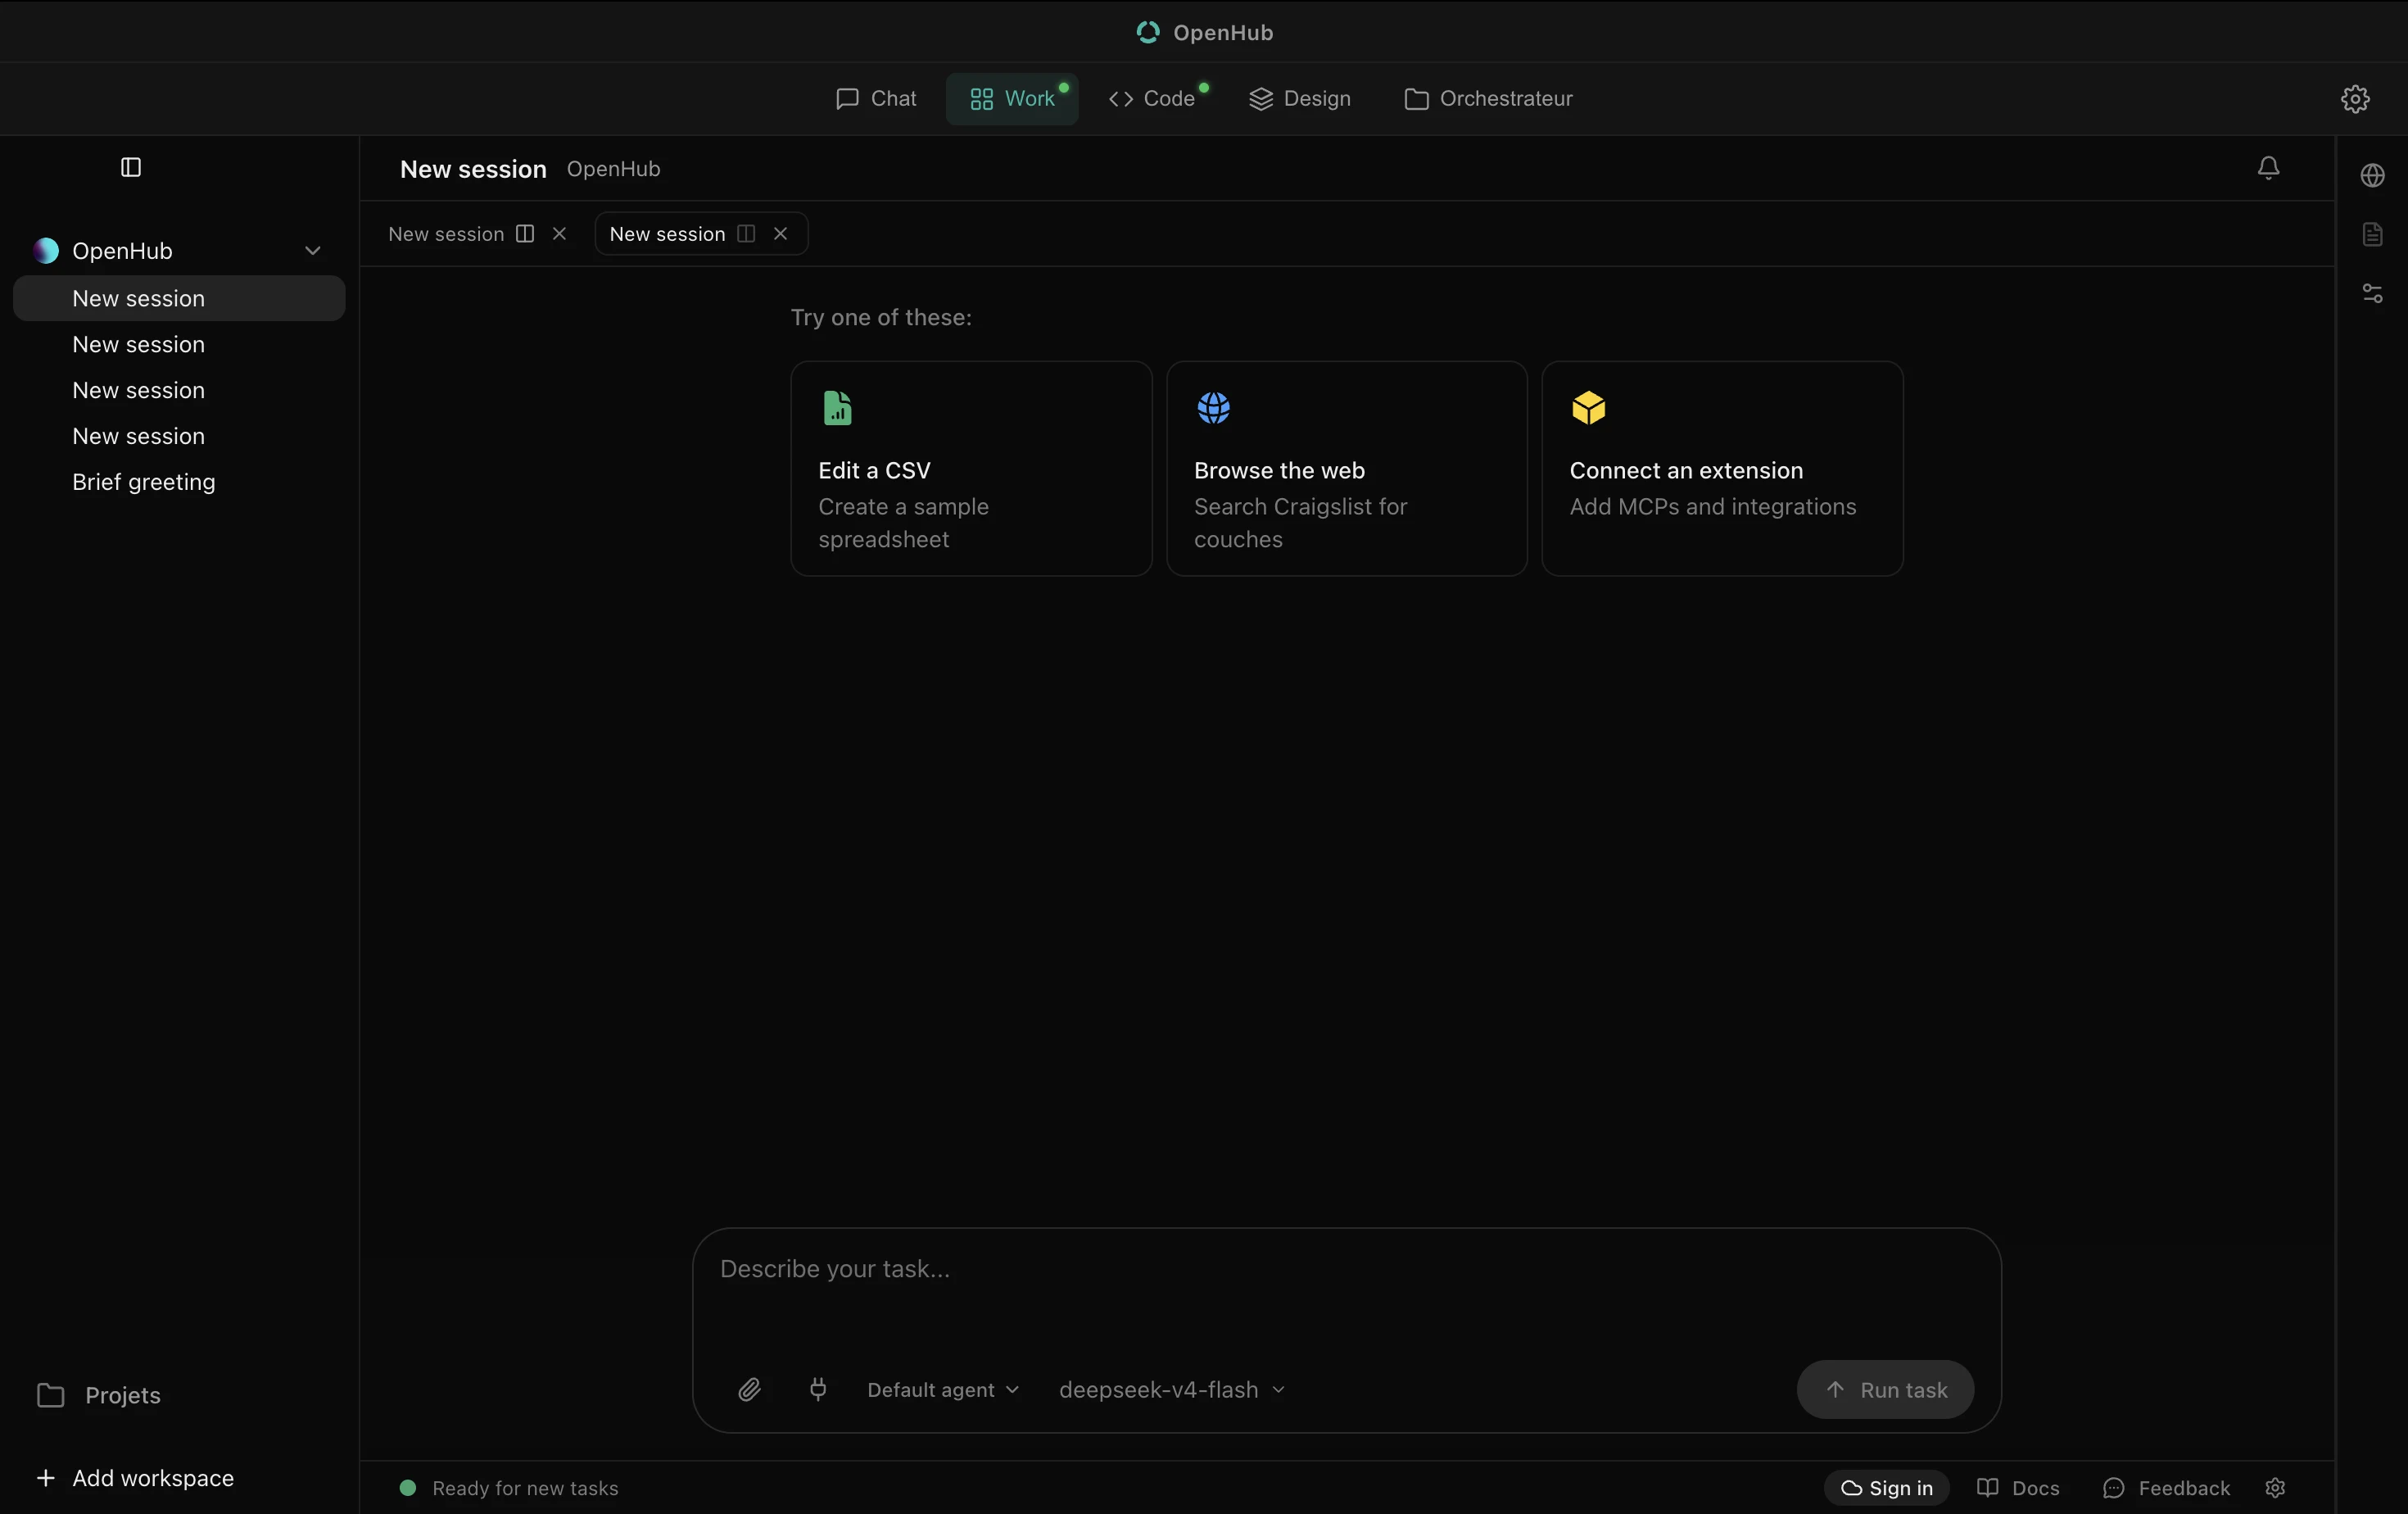
Task: Open the settings gear in top navigation bar
Action: tap(2355, 99)
